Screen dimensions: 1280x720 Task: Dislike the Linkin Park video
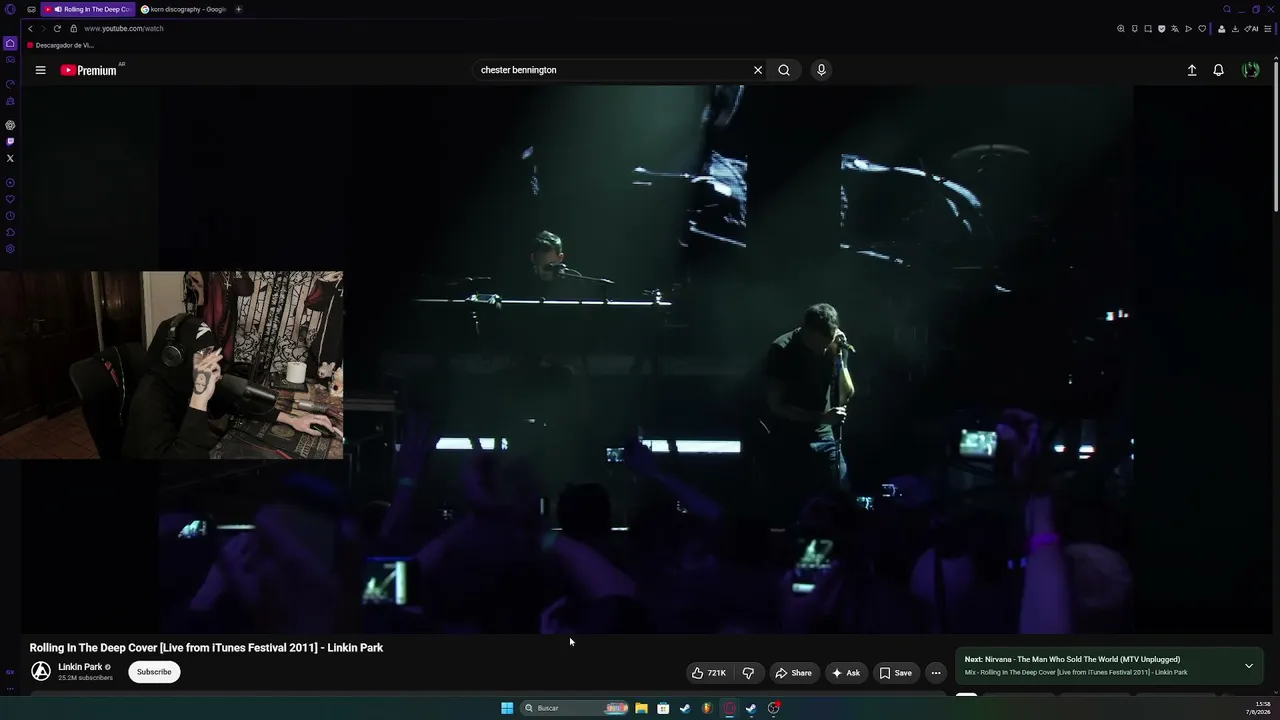(x=748, y=673)
